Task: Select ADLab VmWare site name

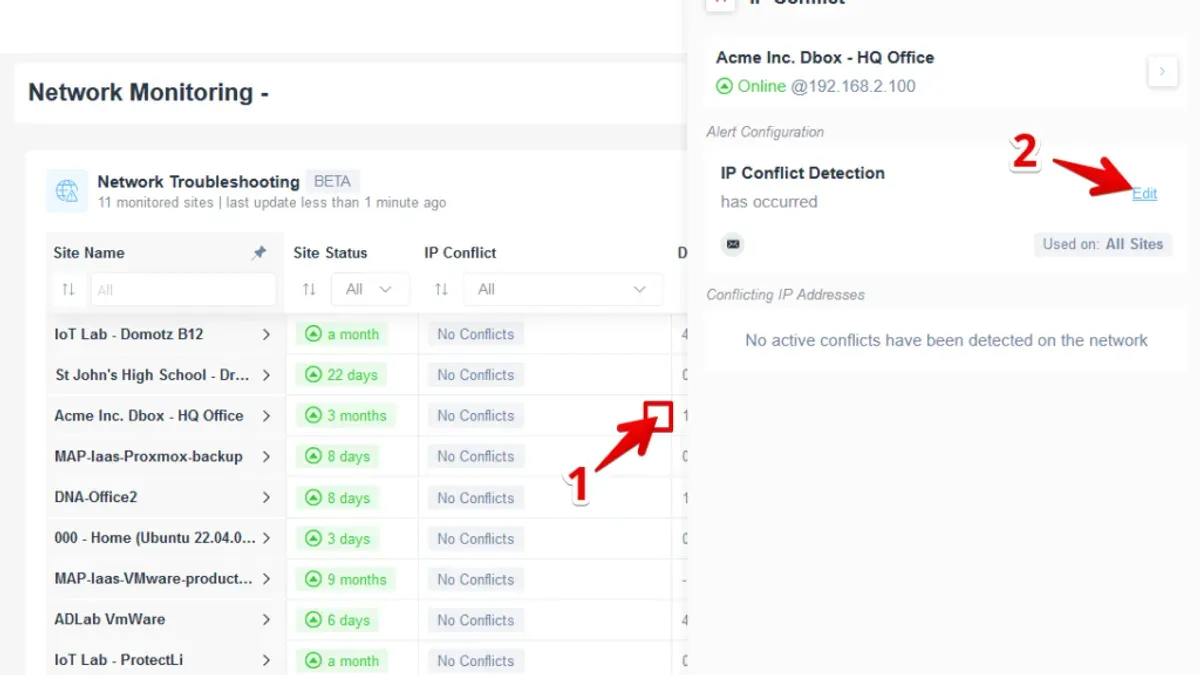Action: coord(110,619)
